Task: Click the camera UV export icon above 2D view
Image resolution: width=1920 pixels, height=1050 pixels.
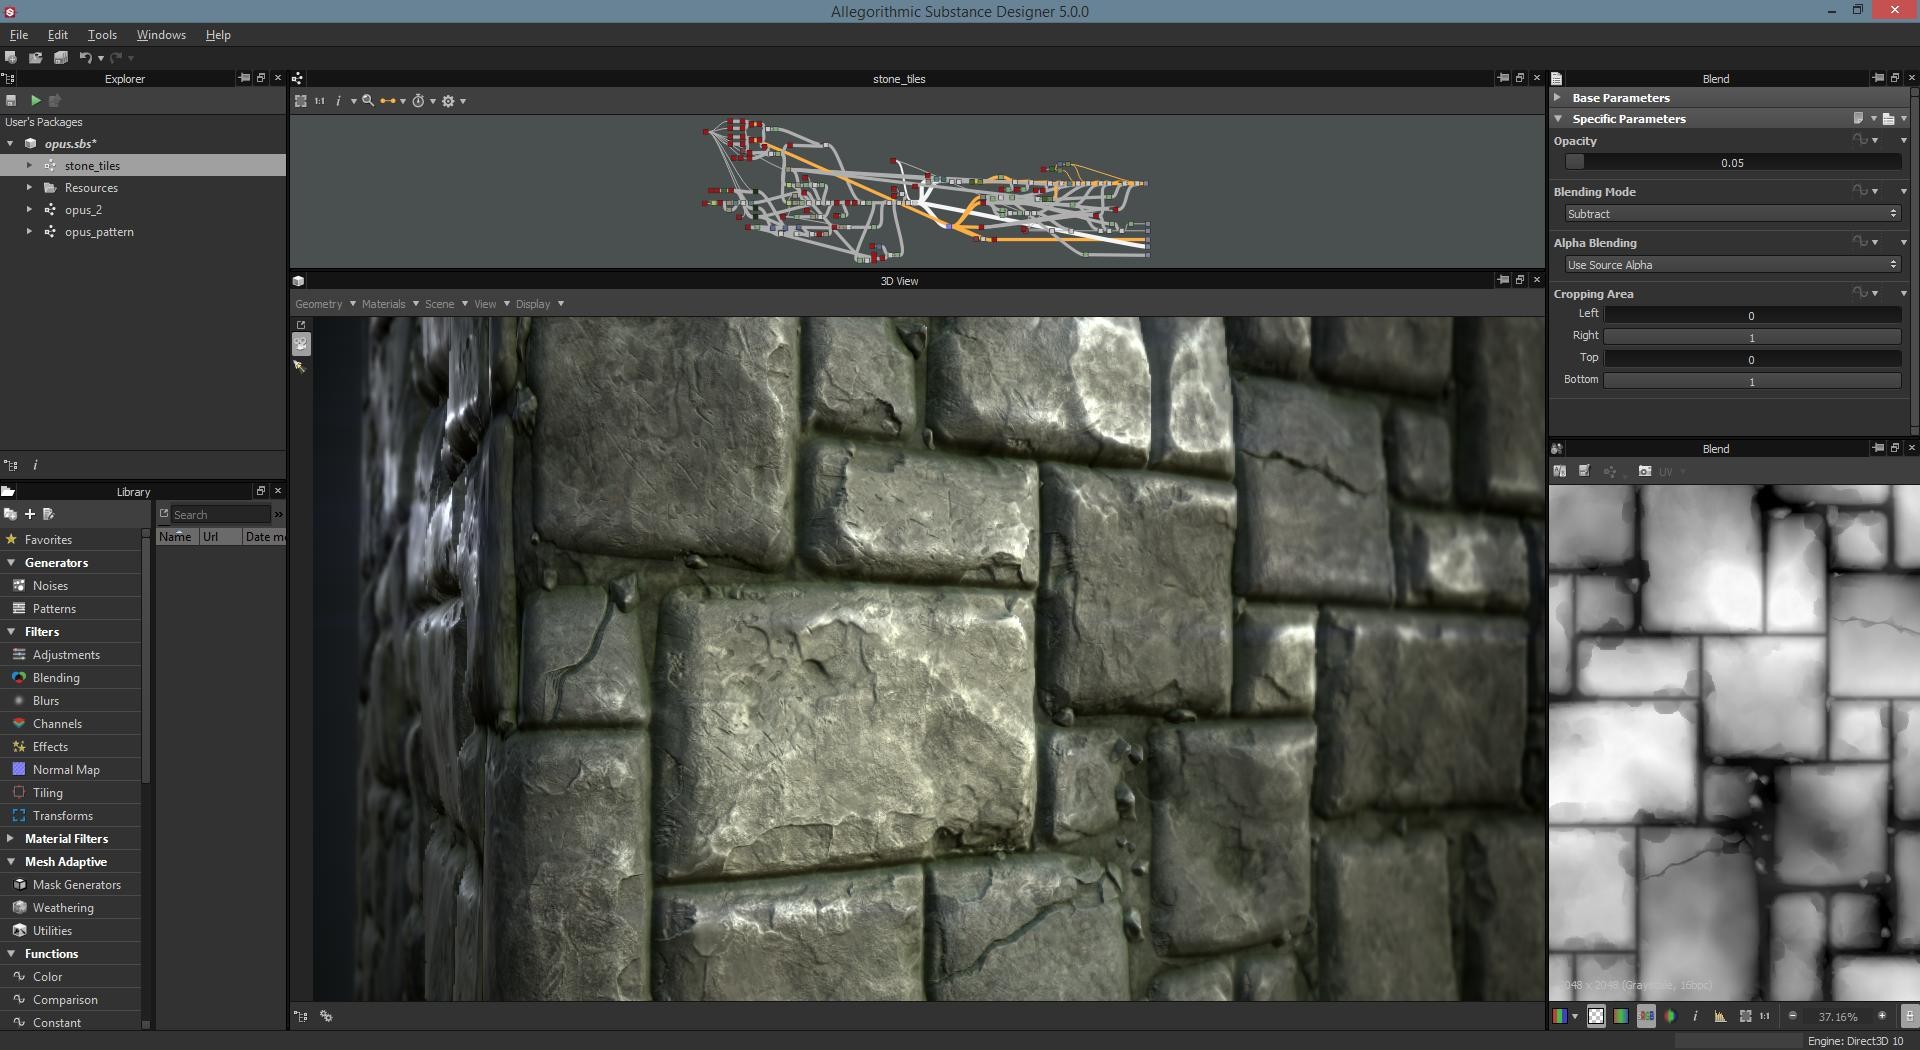Action: 1644,471
